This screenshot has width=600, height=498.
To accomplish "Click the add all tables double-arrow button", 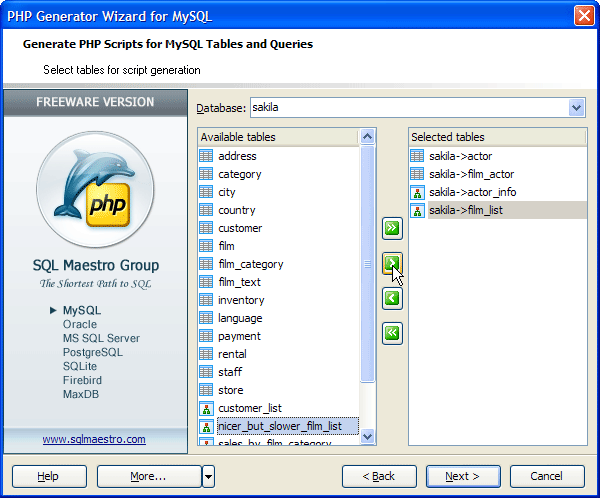I will click(x=392, y=229).
